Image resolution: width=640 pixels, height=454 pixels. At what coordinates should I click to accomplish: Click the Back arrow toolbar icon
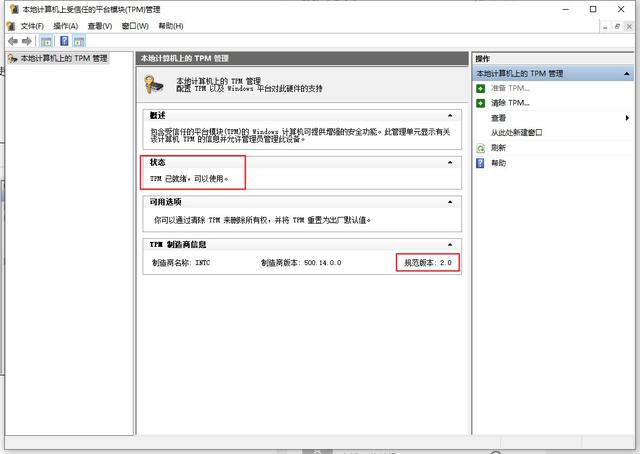pyautogui.click(x=13, y=41)
